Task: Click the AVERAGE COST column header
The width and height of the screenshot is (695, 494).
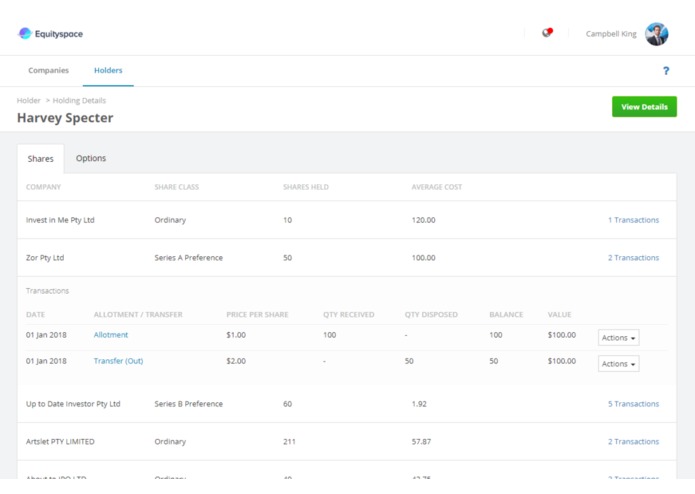Action: click(437, 187)
